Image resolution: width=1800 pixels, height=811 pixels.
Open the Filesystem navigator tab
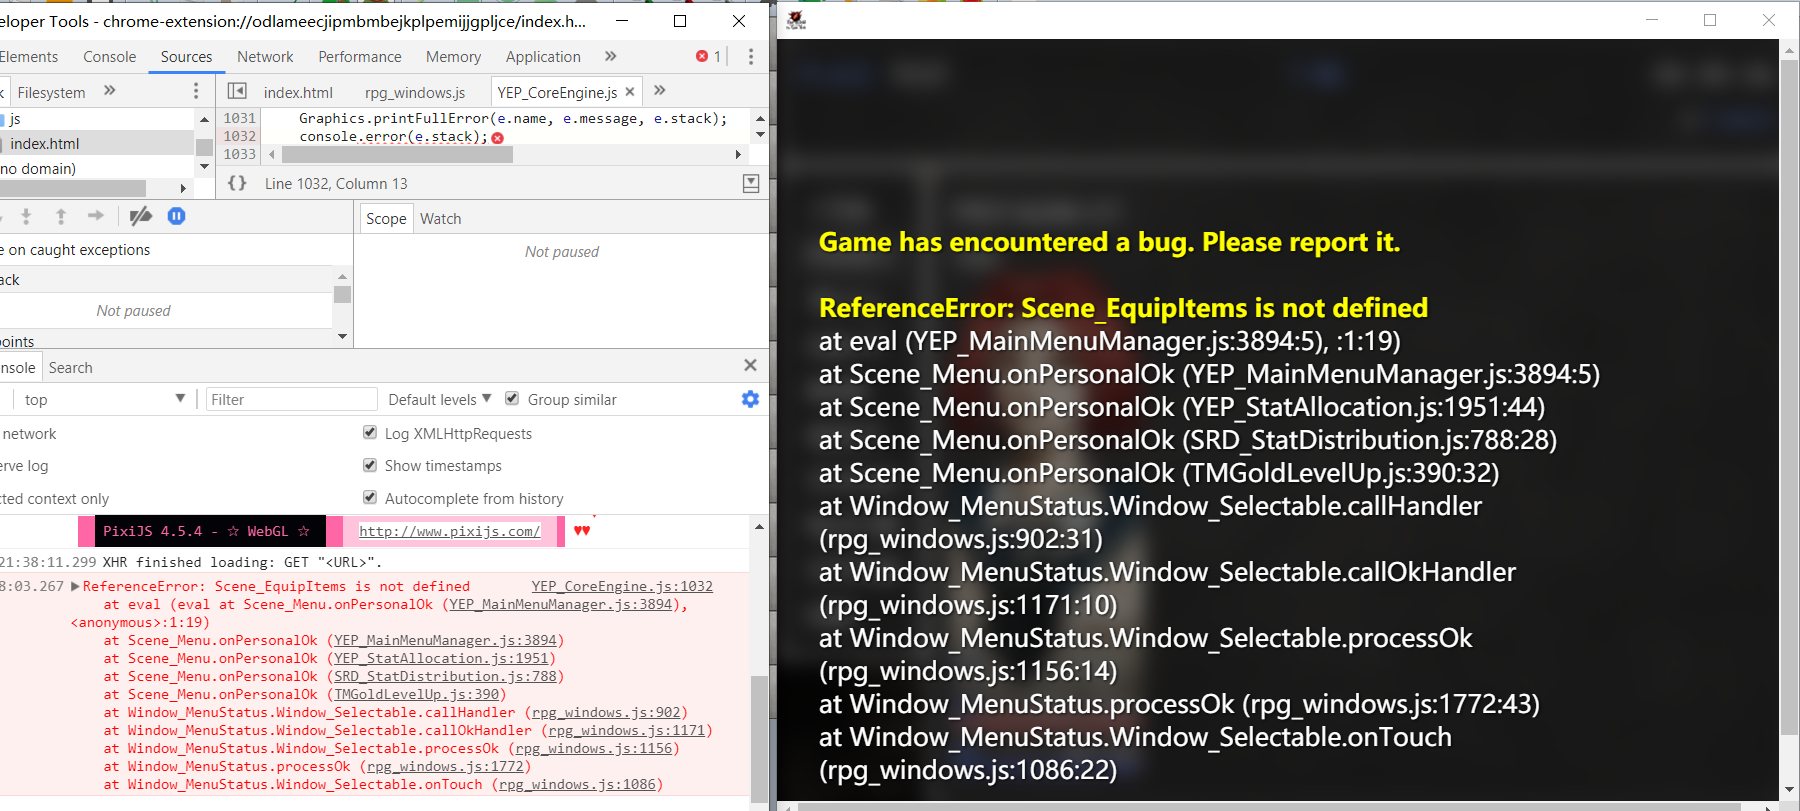52,92
